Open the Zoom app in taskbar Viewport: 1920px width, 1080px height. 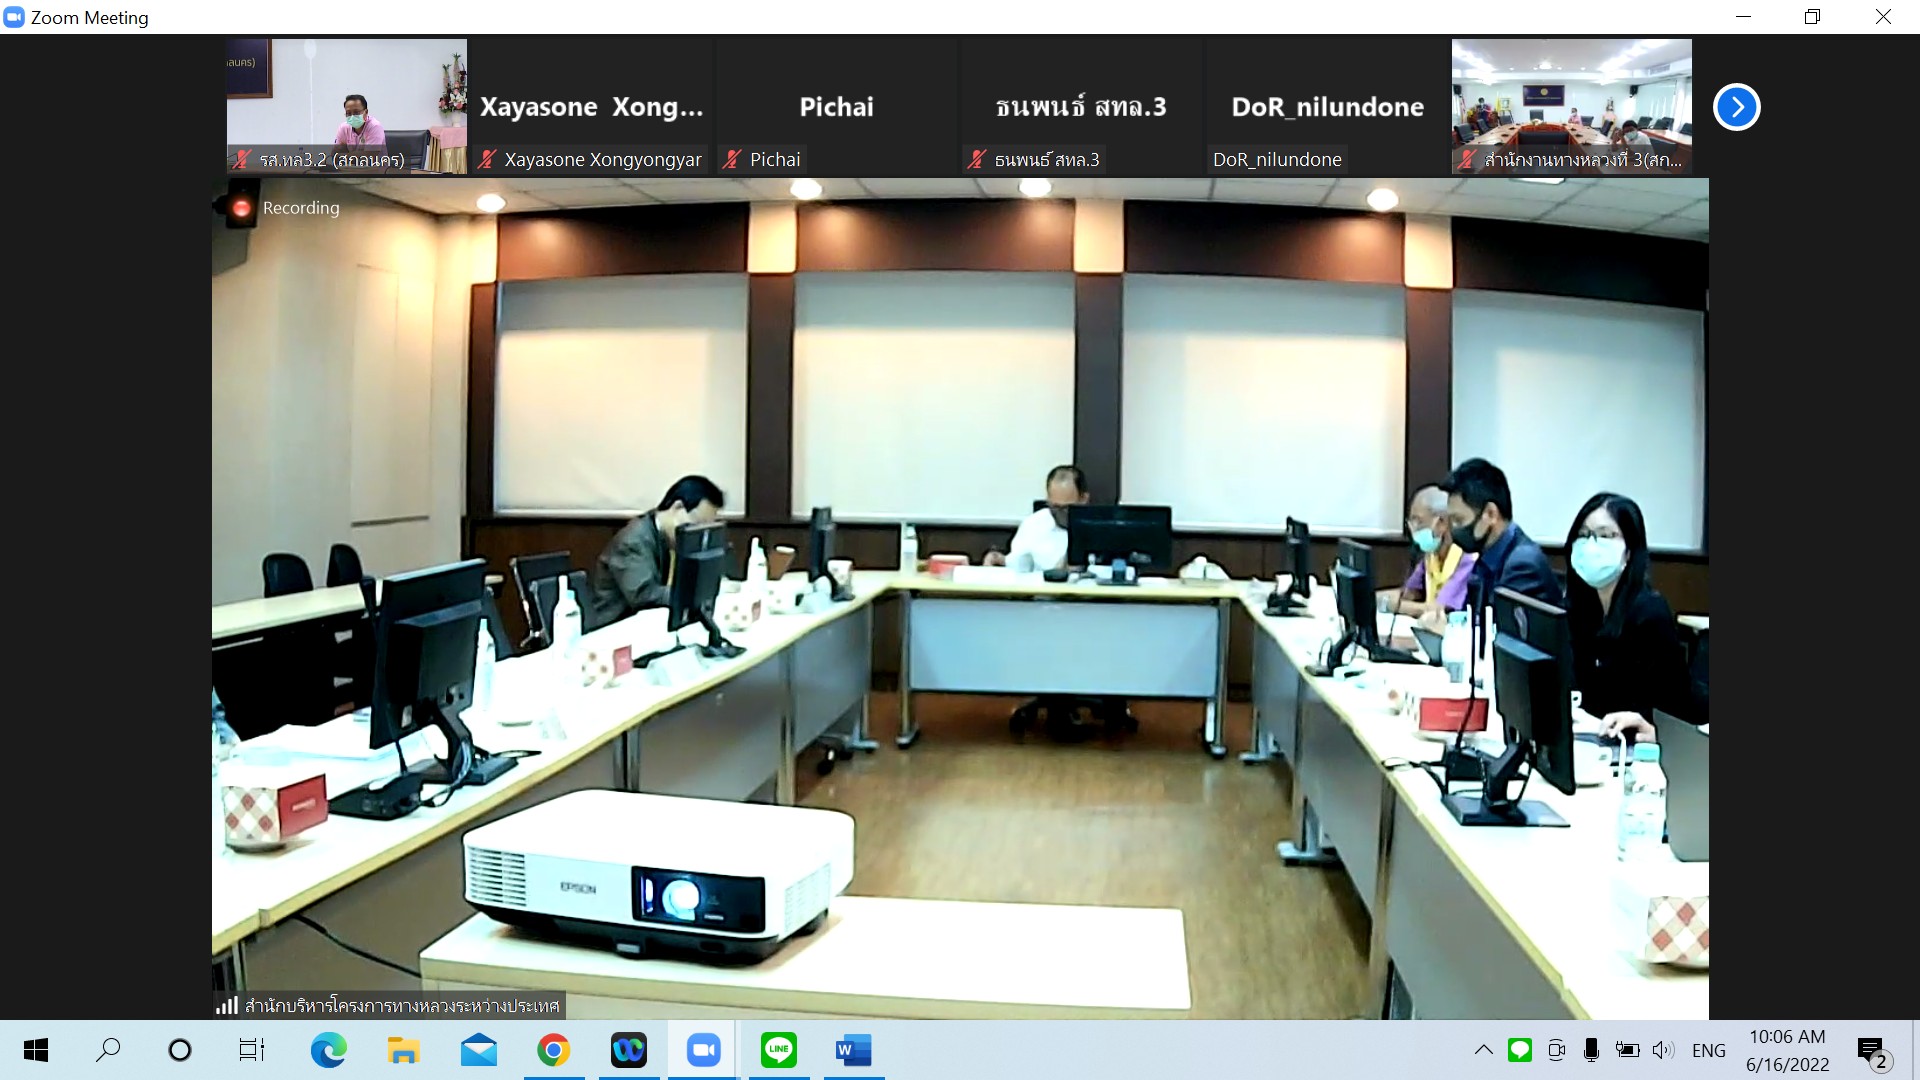tap(703, 1050)
